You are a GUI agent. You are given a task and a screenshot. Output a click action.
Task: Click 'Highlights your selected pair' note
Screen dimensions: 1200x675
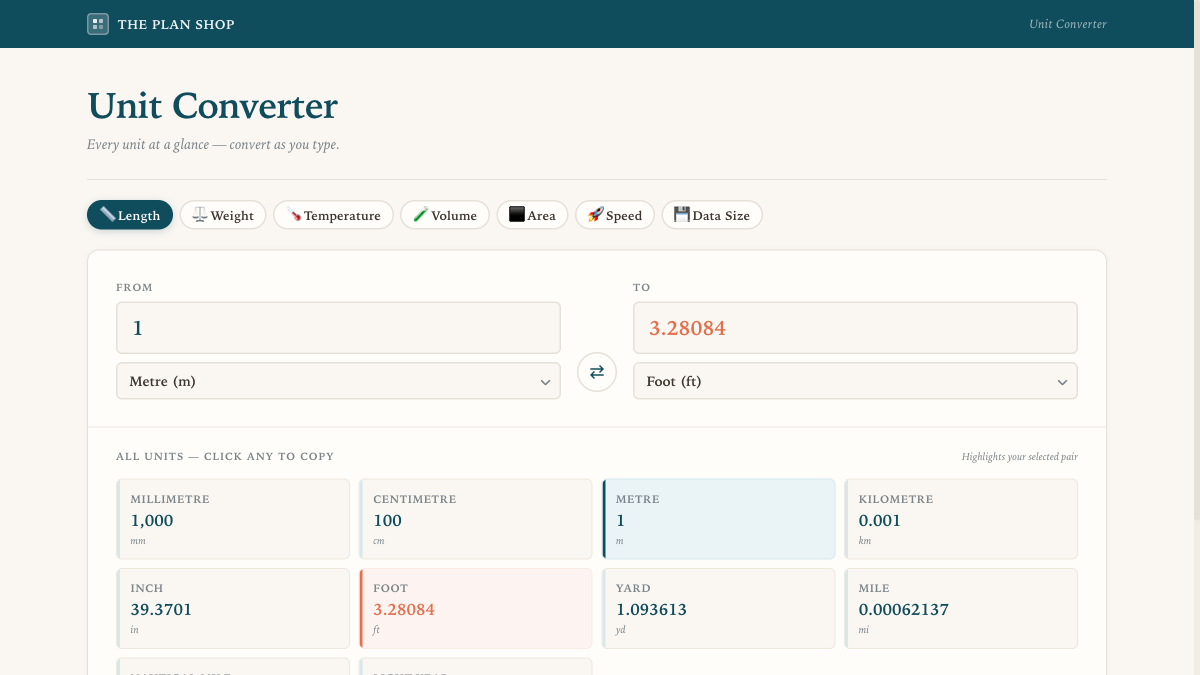click(1020, 457)
